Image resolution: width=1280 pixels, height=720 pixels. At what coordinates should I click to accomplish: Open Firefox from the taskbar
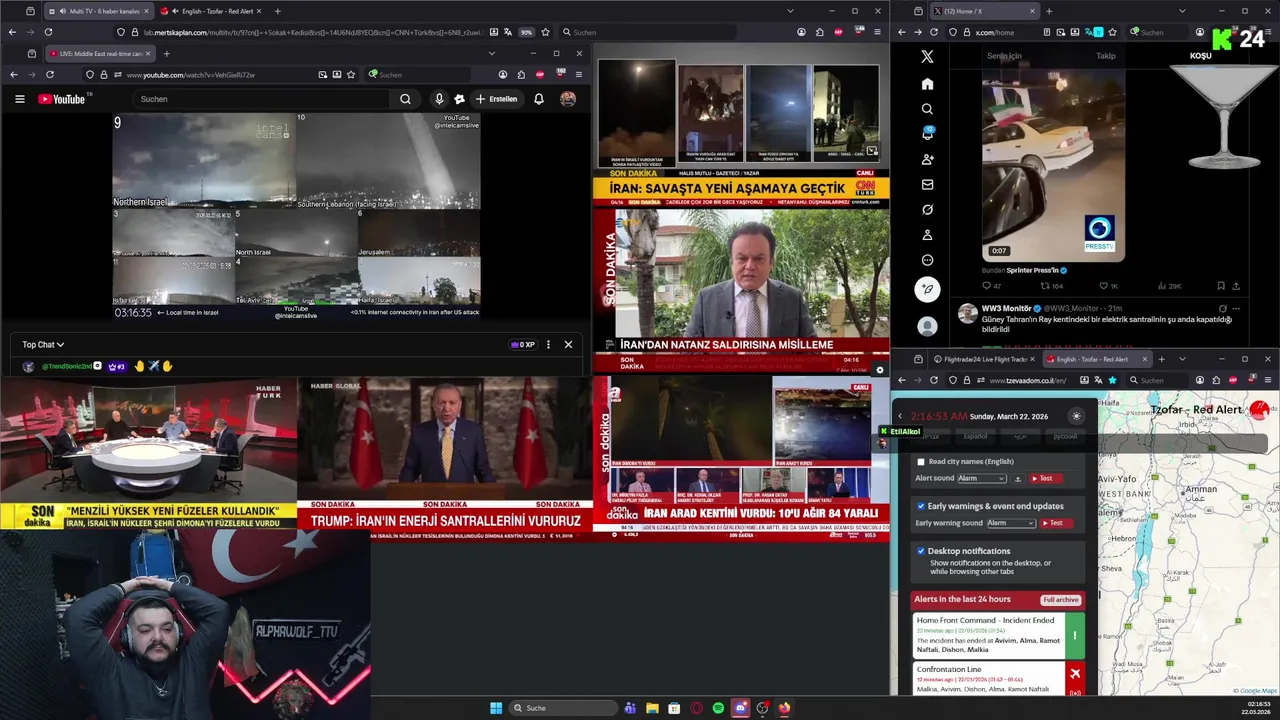click(784, 708)
